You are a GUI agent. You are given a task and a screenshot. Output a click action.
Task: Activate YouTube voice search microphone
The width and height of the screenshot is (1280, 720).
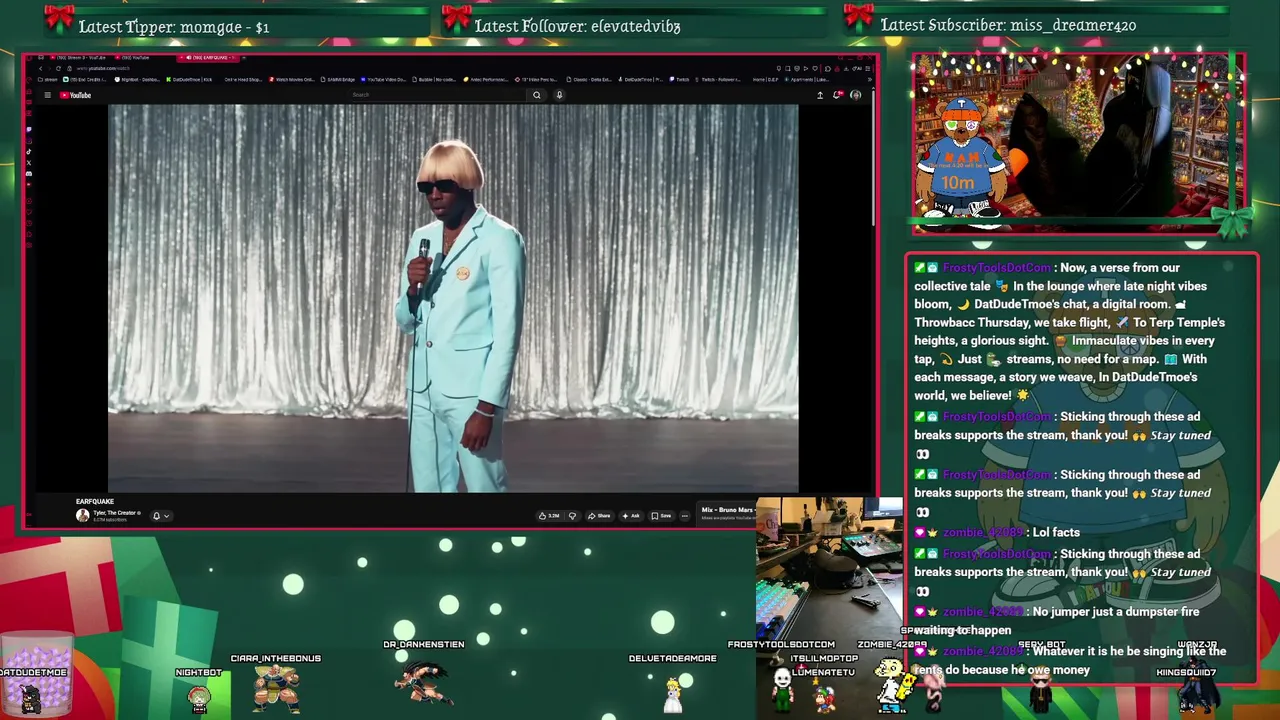[559, 95]
